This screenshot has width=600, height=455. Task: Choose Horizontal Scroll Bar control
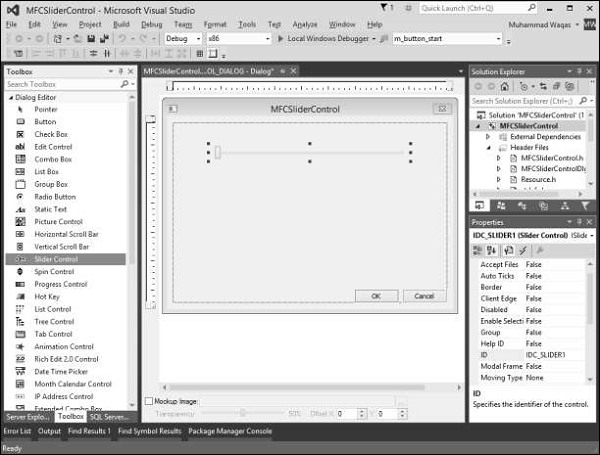tap(66, 234)
